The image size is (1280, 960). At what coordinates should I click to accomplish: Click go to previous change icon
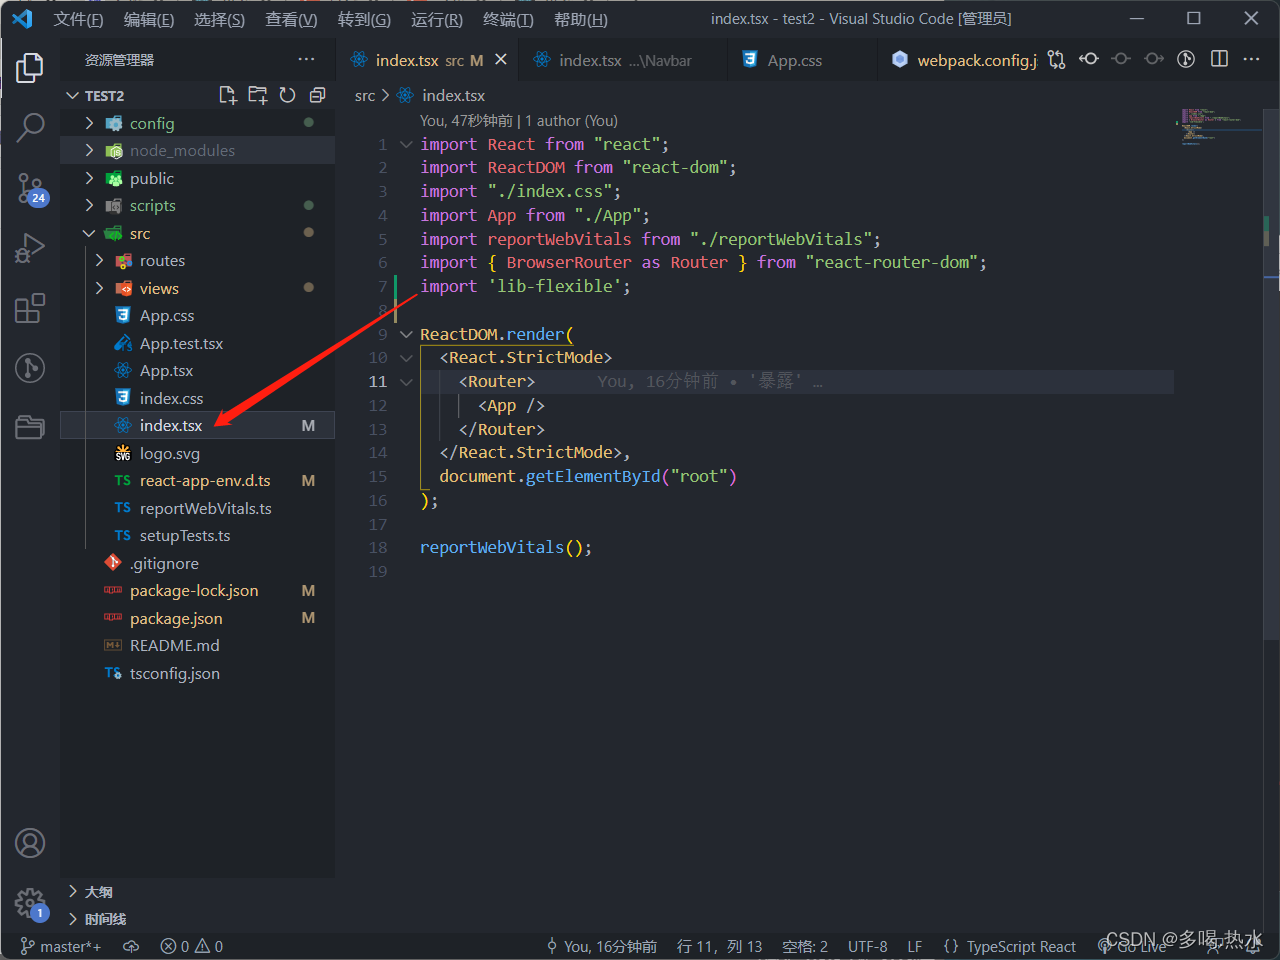coord(1089,59)
